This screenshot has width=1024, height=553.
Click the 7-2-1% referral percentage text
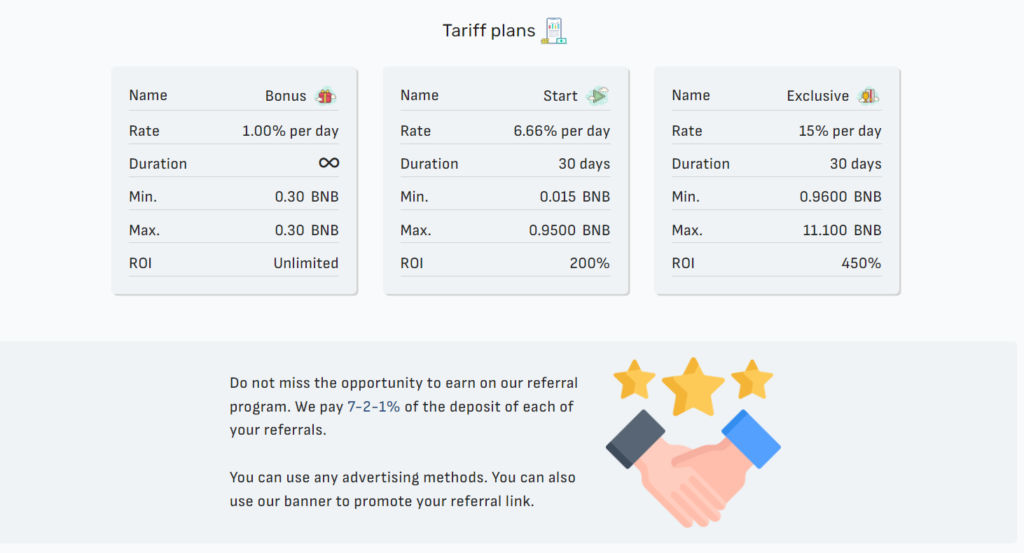(373, 406)
